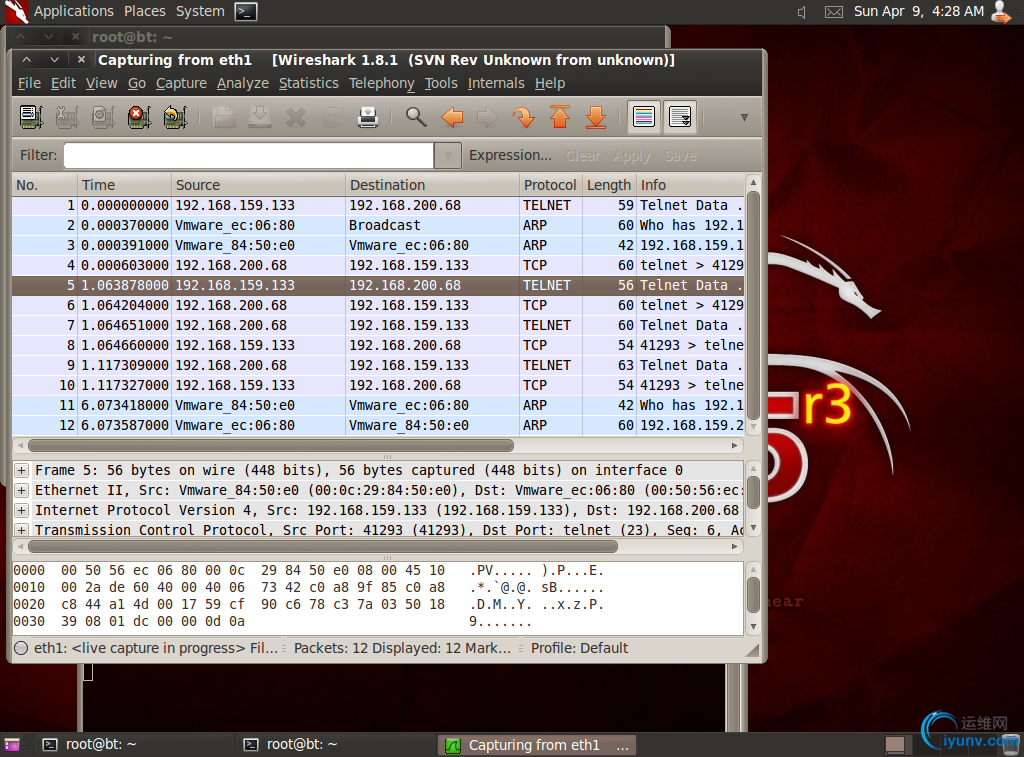Click the greyed-out Reload capture file icon
The width and height of the screenshot is (1024, 757).
(331, 118)
